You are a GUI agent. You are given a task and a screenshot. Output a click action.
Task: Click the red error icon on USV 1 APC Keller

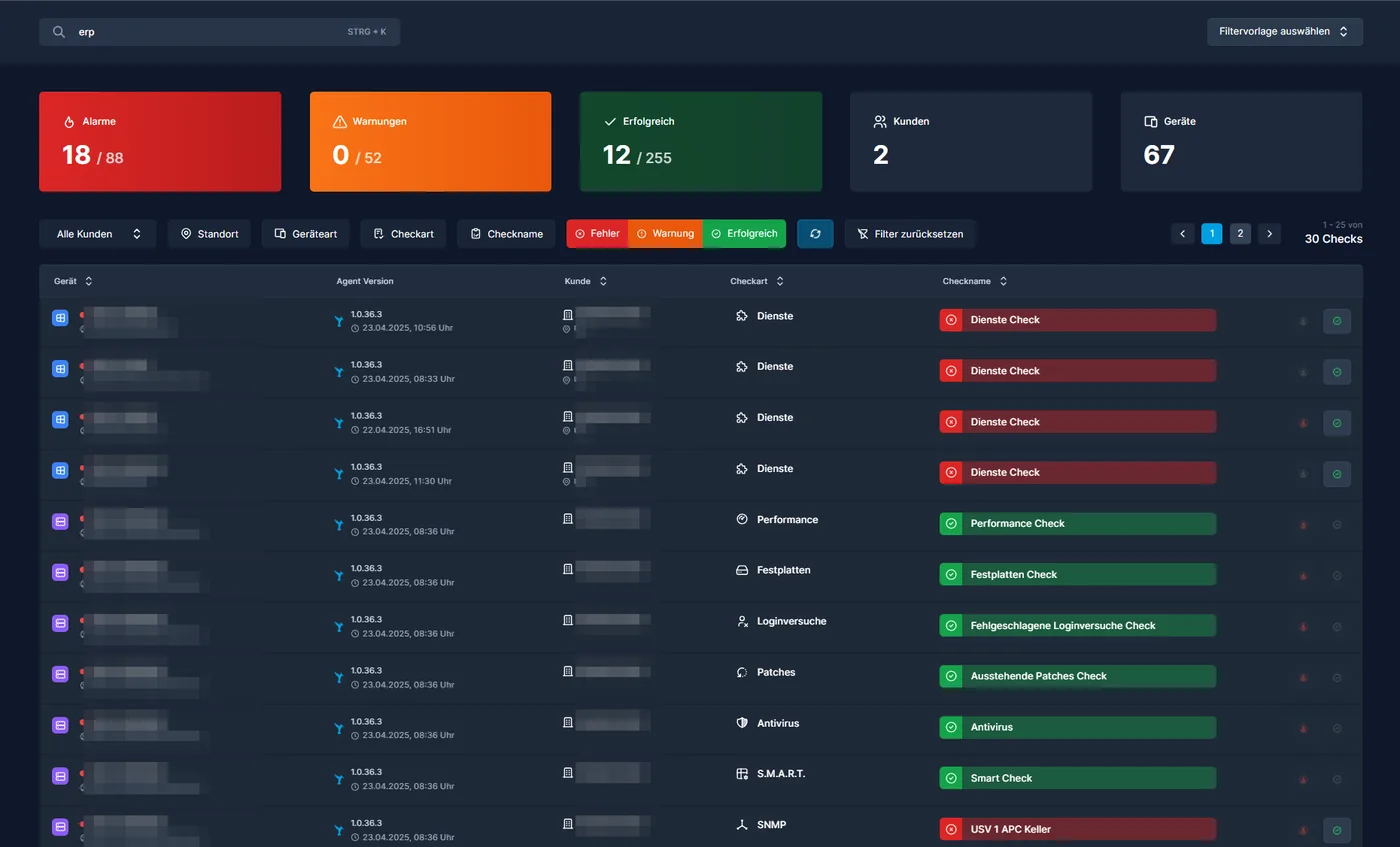pos(951,829)
